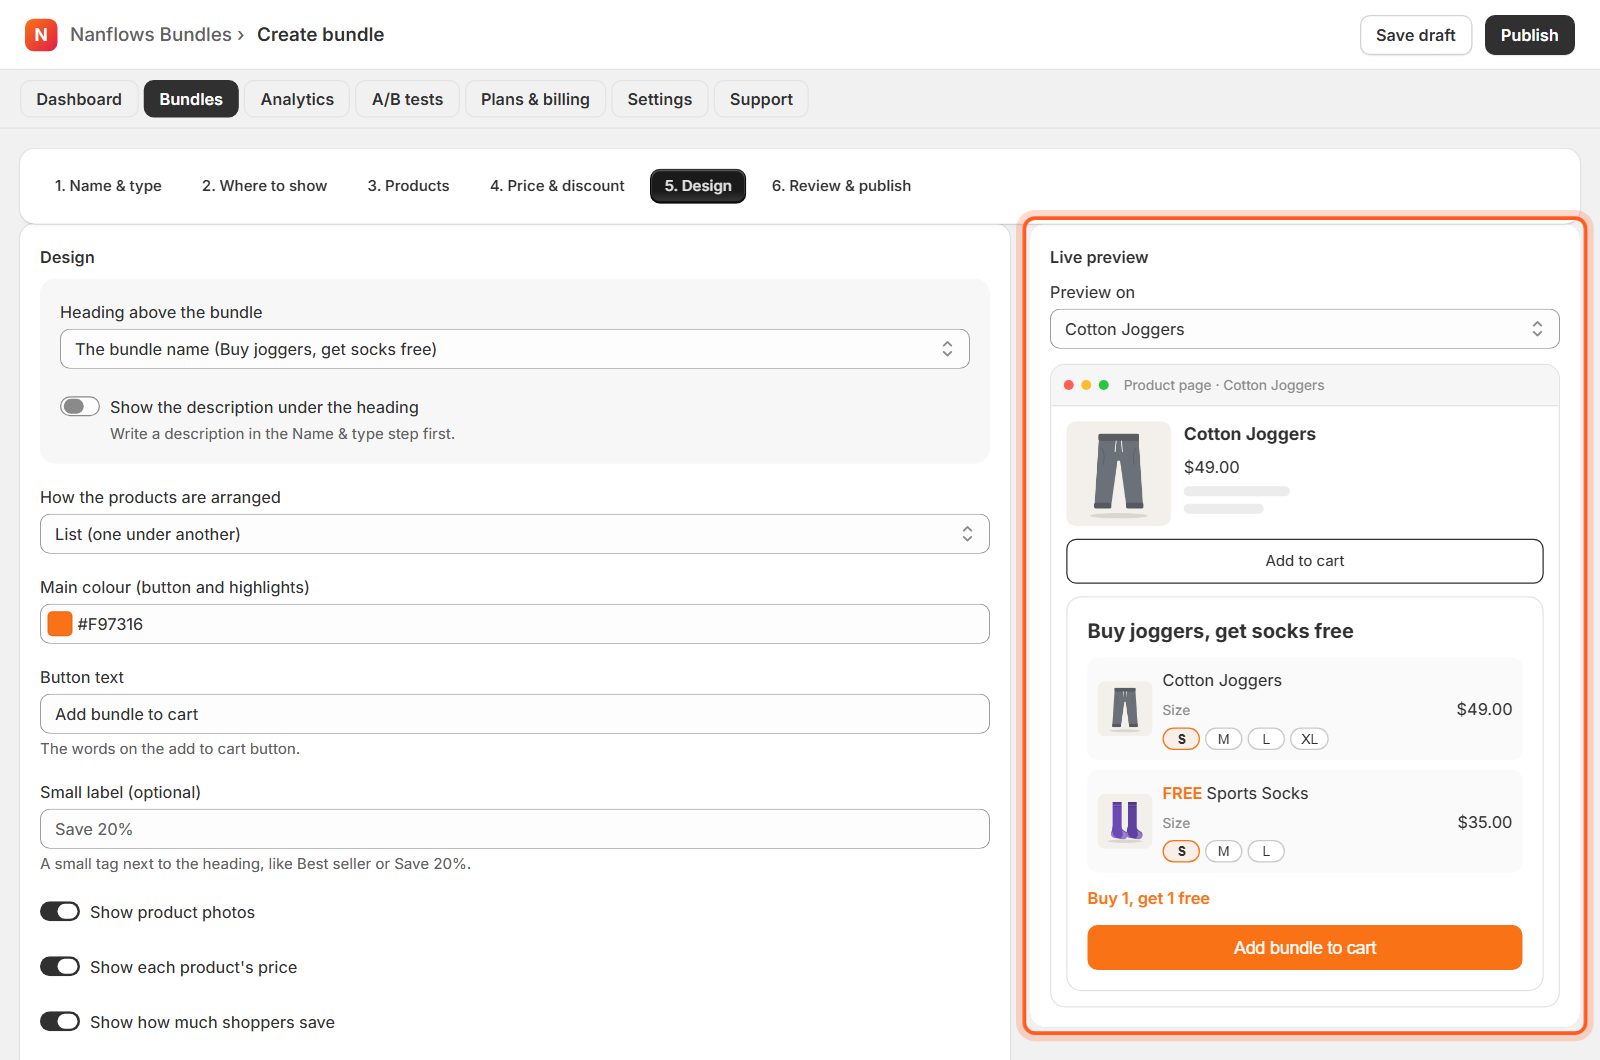Turn off Show product photos switch
Image resolution: width=1600 pixels, height=1060 pixels.
point(60,911)
